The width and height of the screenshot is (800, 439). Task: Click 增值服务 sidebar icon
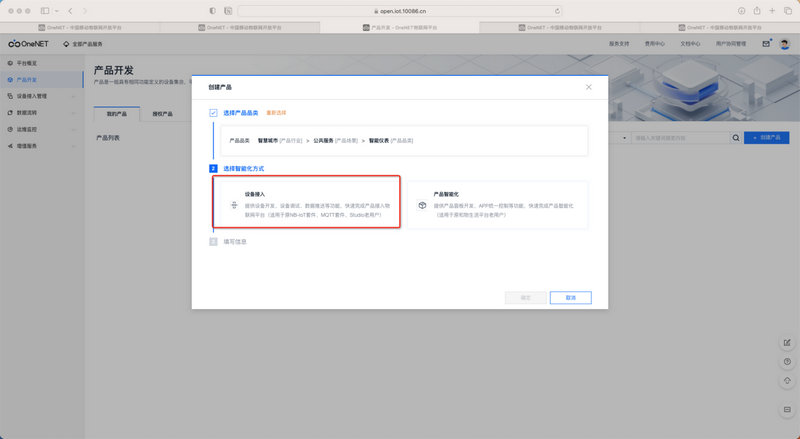pos(10,146)
